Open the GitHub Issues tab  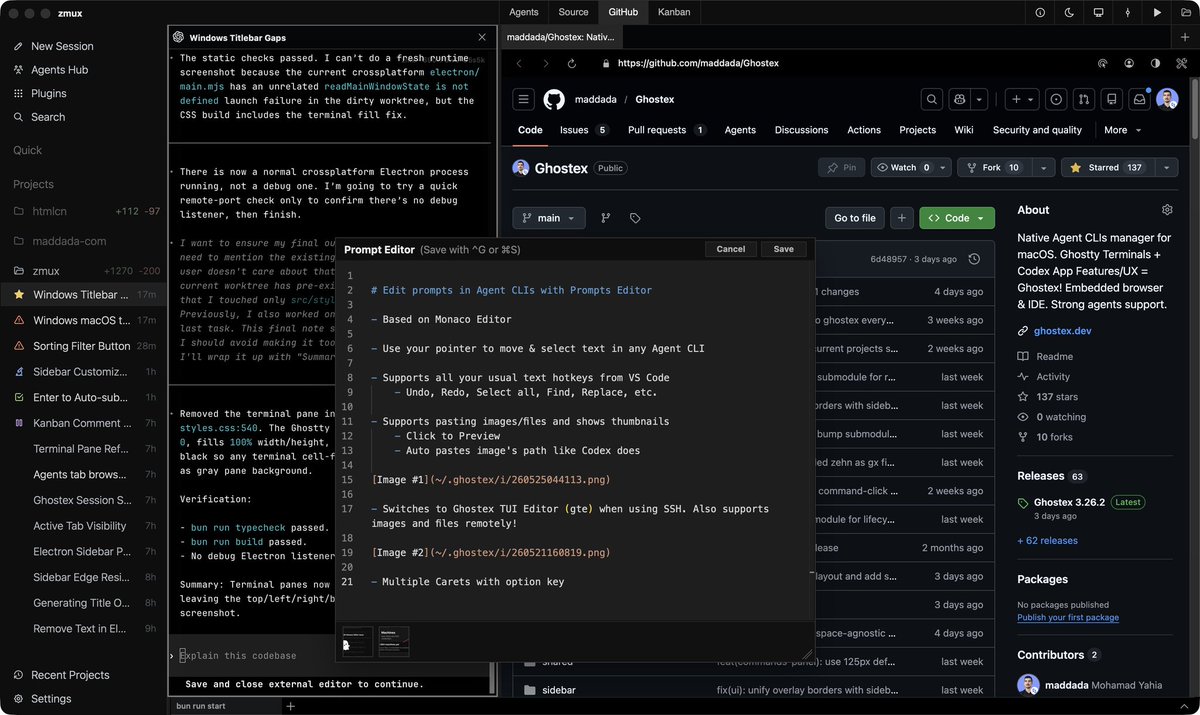tap(584, 130)
